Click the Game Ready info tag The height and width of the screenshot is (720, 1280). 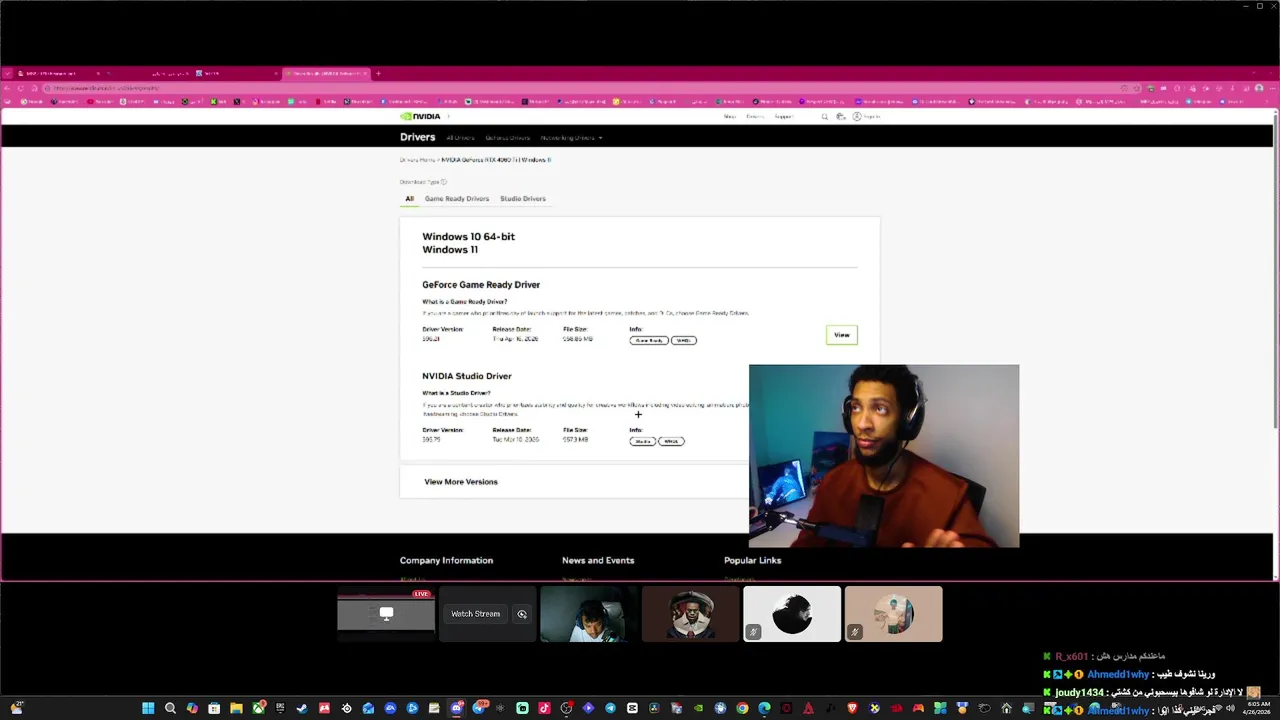(x=649, y=340)
